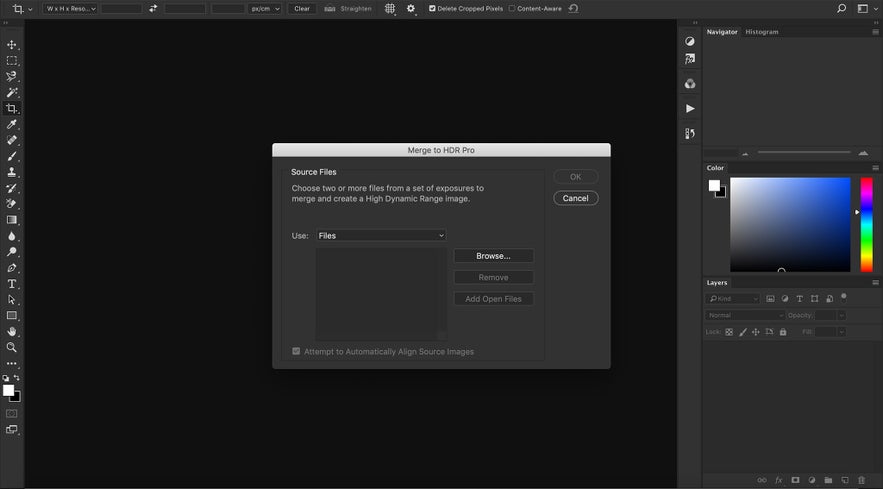This screenshot has height=489, width=883.
Task: Toggle Attempt to Automatically Align Source Images
Action: tap(296, 351)
